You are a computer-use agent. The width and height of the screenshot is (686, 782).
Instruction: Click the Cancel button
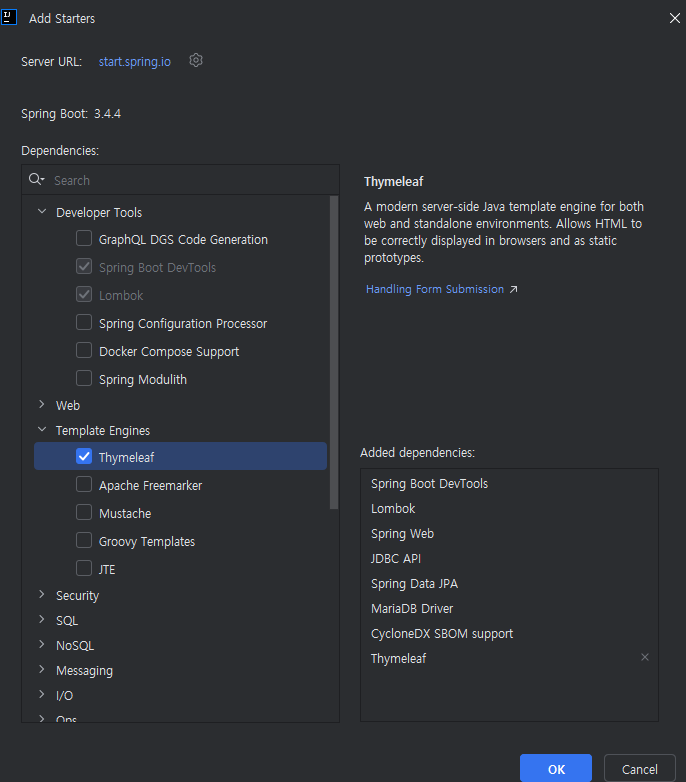[x=640, y=769]
